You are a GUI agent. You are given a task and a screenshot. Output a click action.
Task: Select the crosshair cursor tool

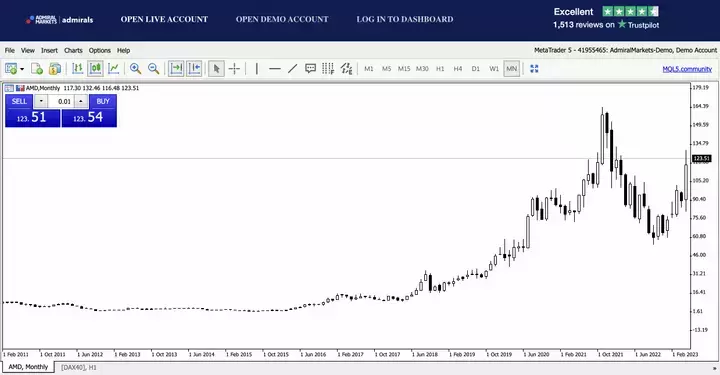(234, 69)
